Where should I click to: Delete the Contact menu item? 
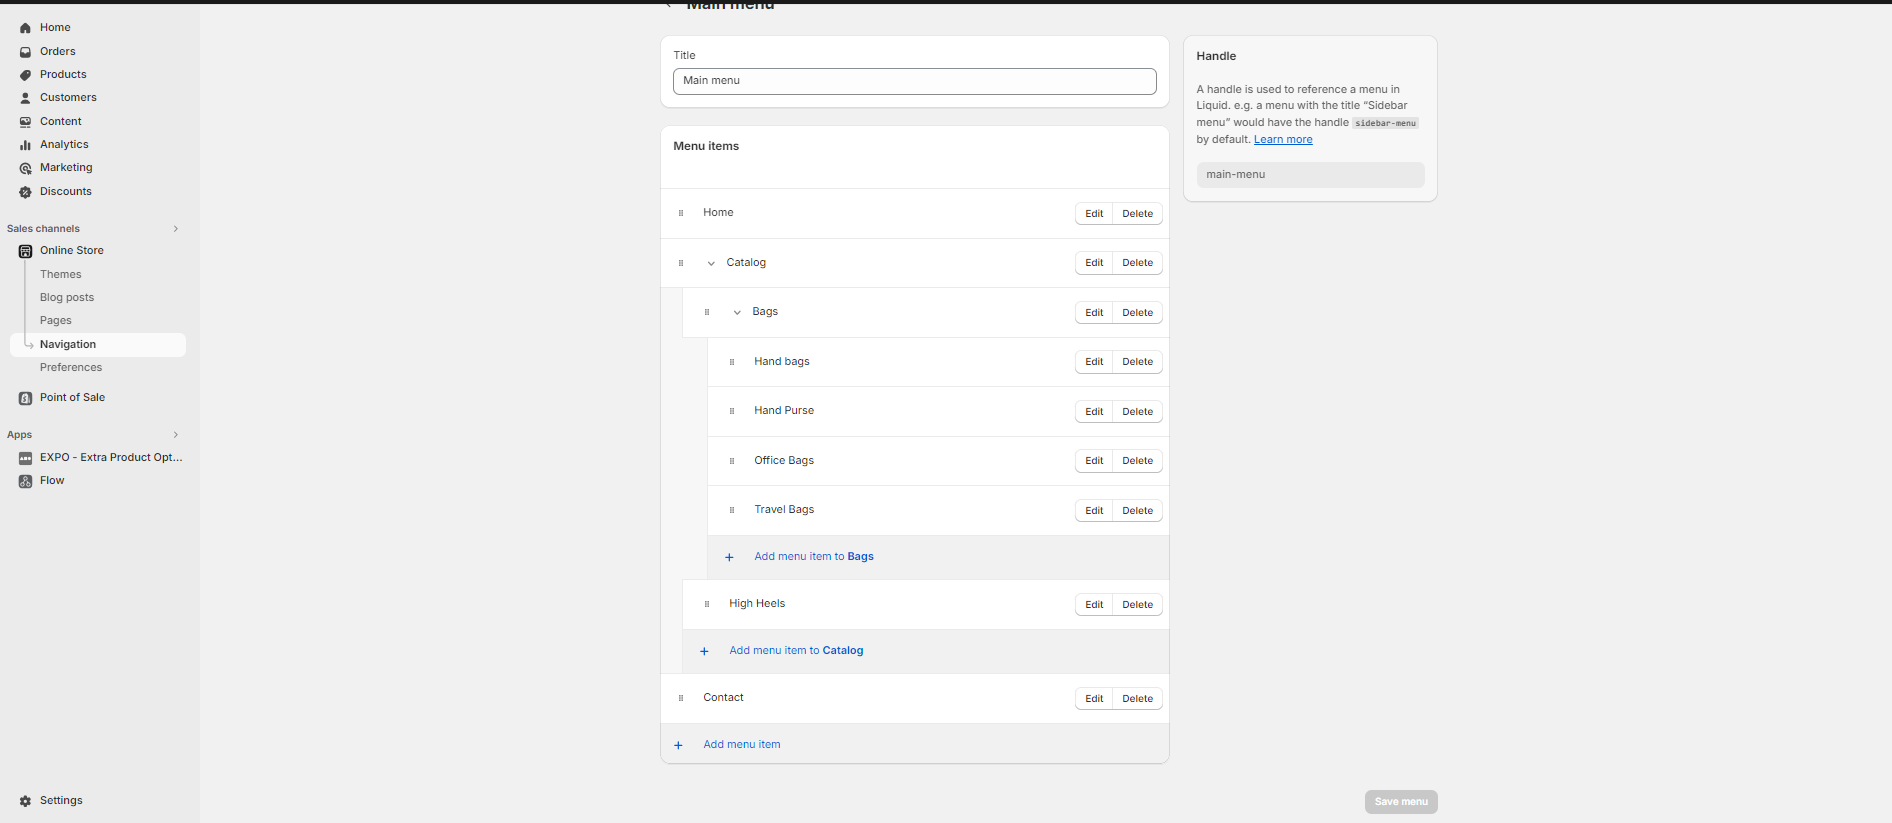click(x=1137, y=699)
